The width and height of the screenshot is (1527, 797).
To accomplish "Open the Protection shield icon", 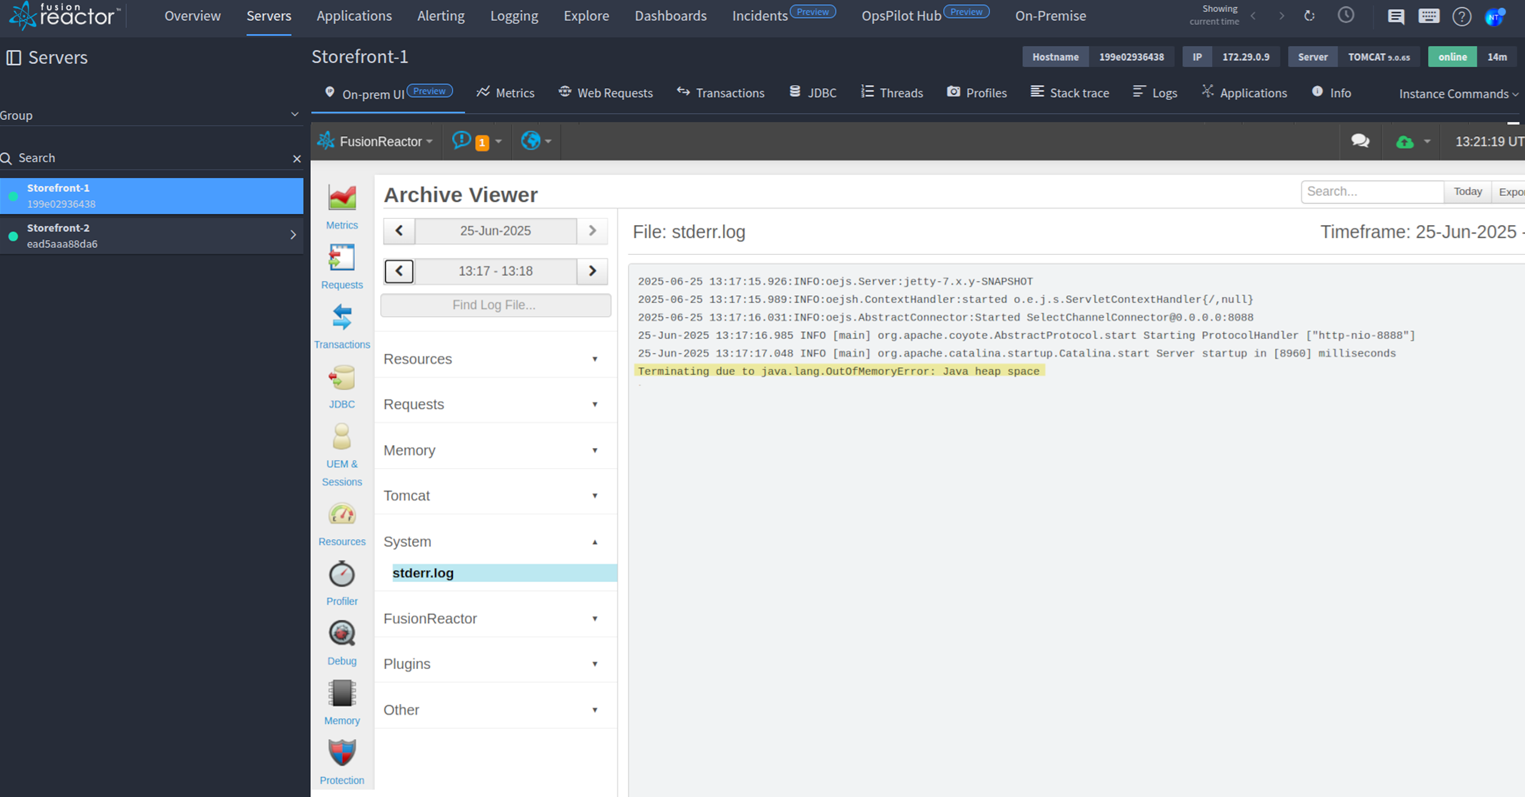I will coord(342,752).
